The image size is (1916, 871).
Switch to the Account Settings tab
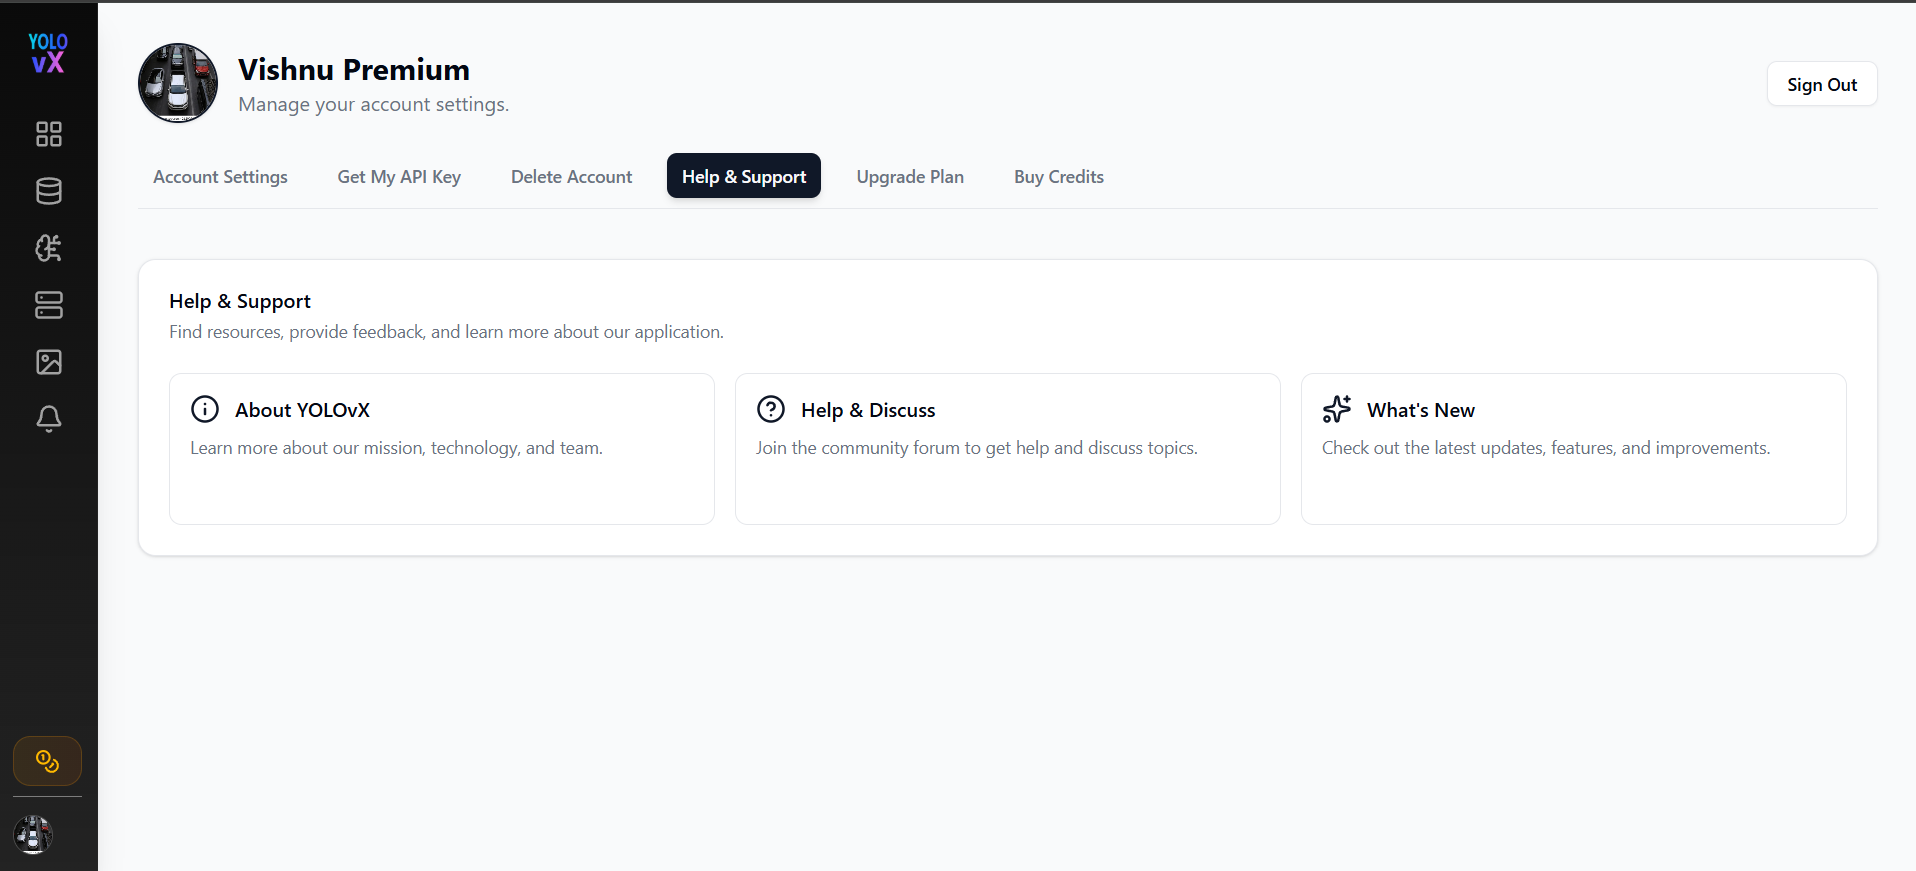click(x=220, y=177)
